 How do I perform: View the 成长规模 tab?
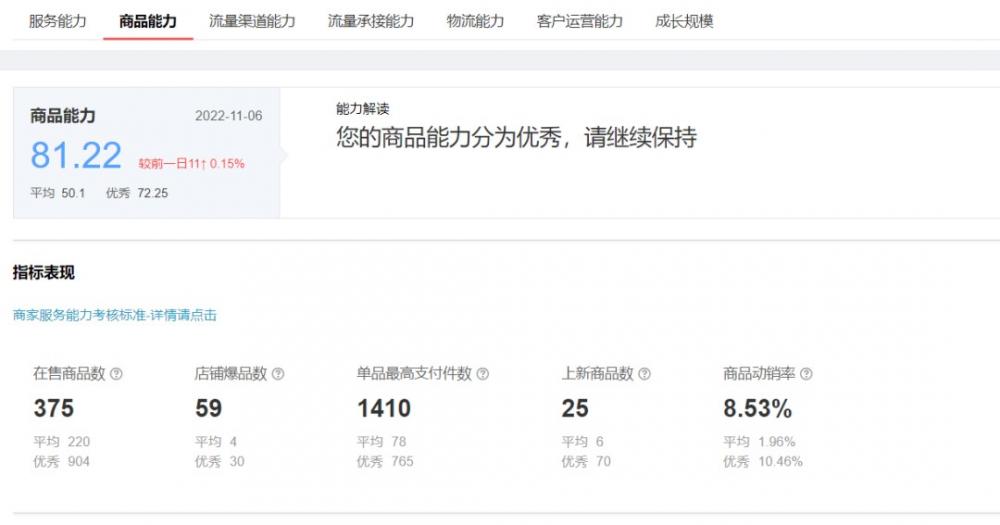(x=684, y=21)
